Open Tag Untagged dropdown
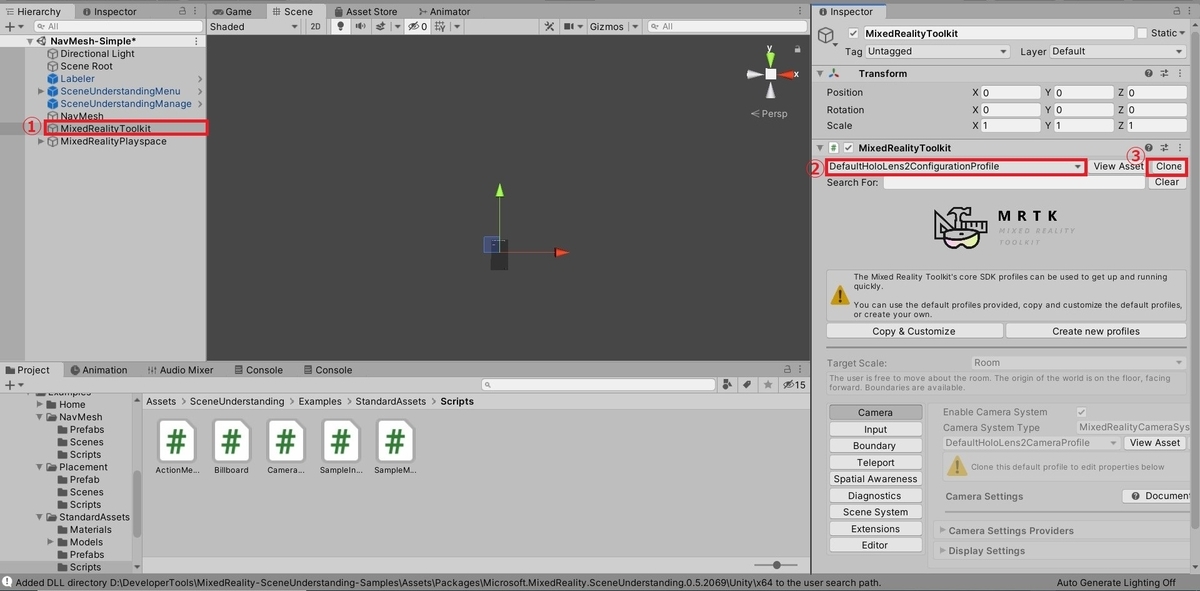1200x591 pixels. [x=938, y=51]
